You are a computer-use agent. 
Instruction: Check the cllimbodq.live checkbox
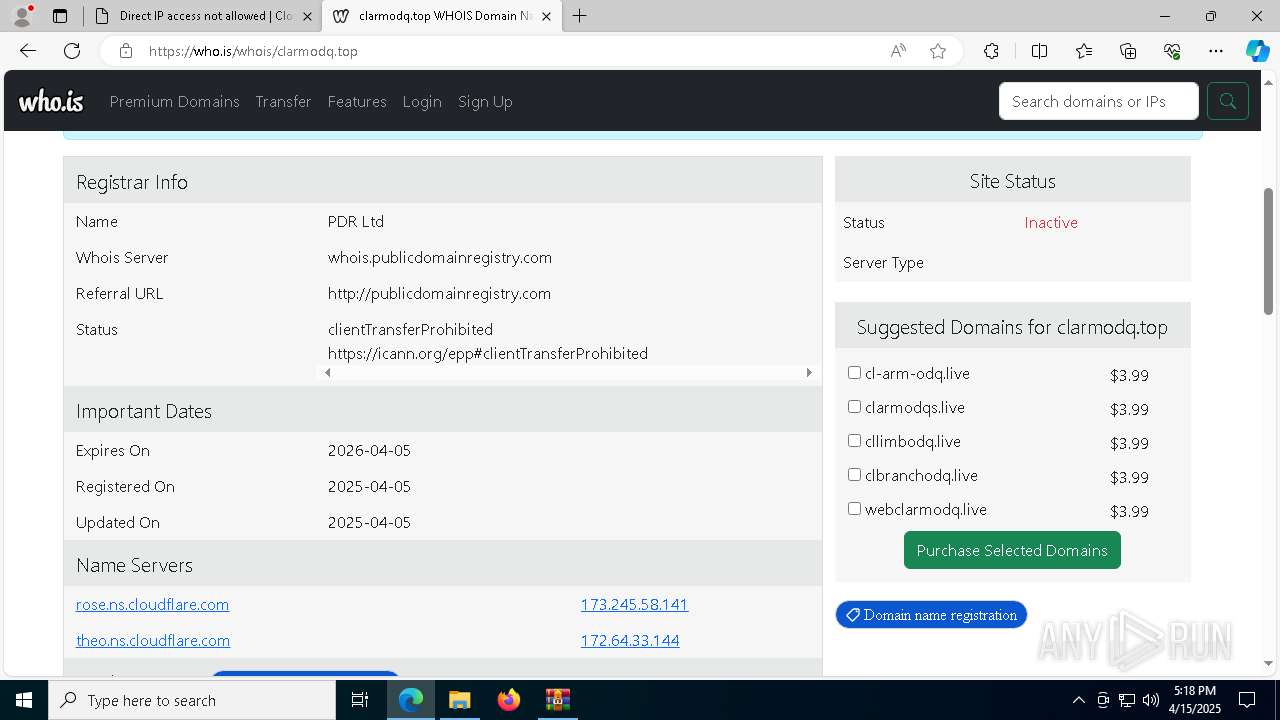click(x=854, y=441)
